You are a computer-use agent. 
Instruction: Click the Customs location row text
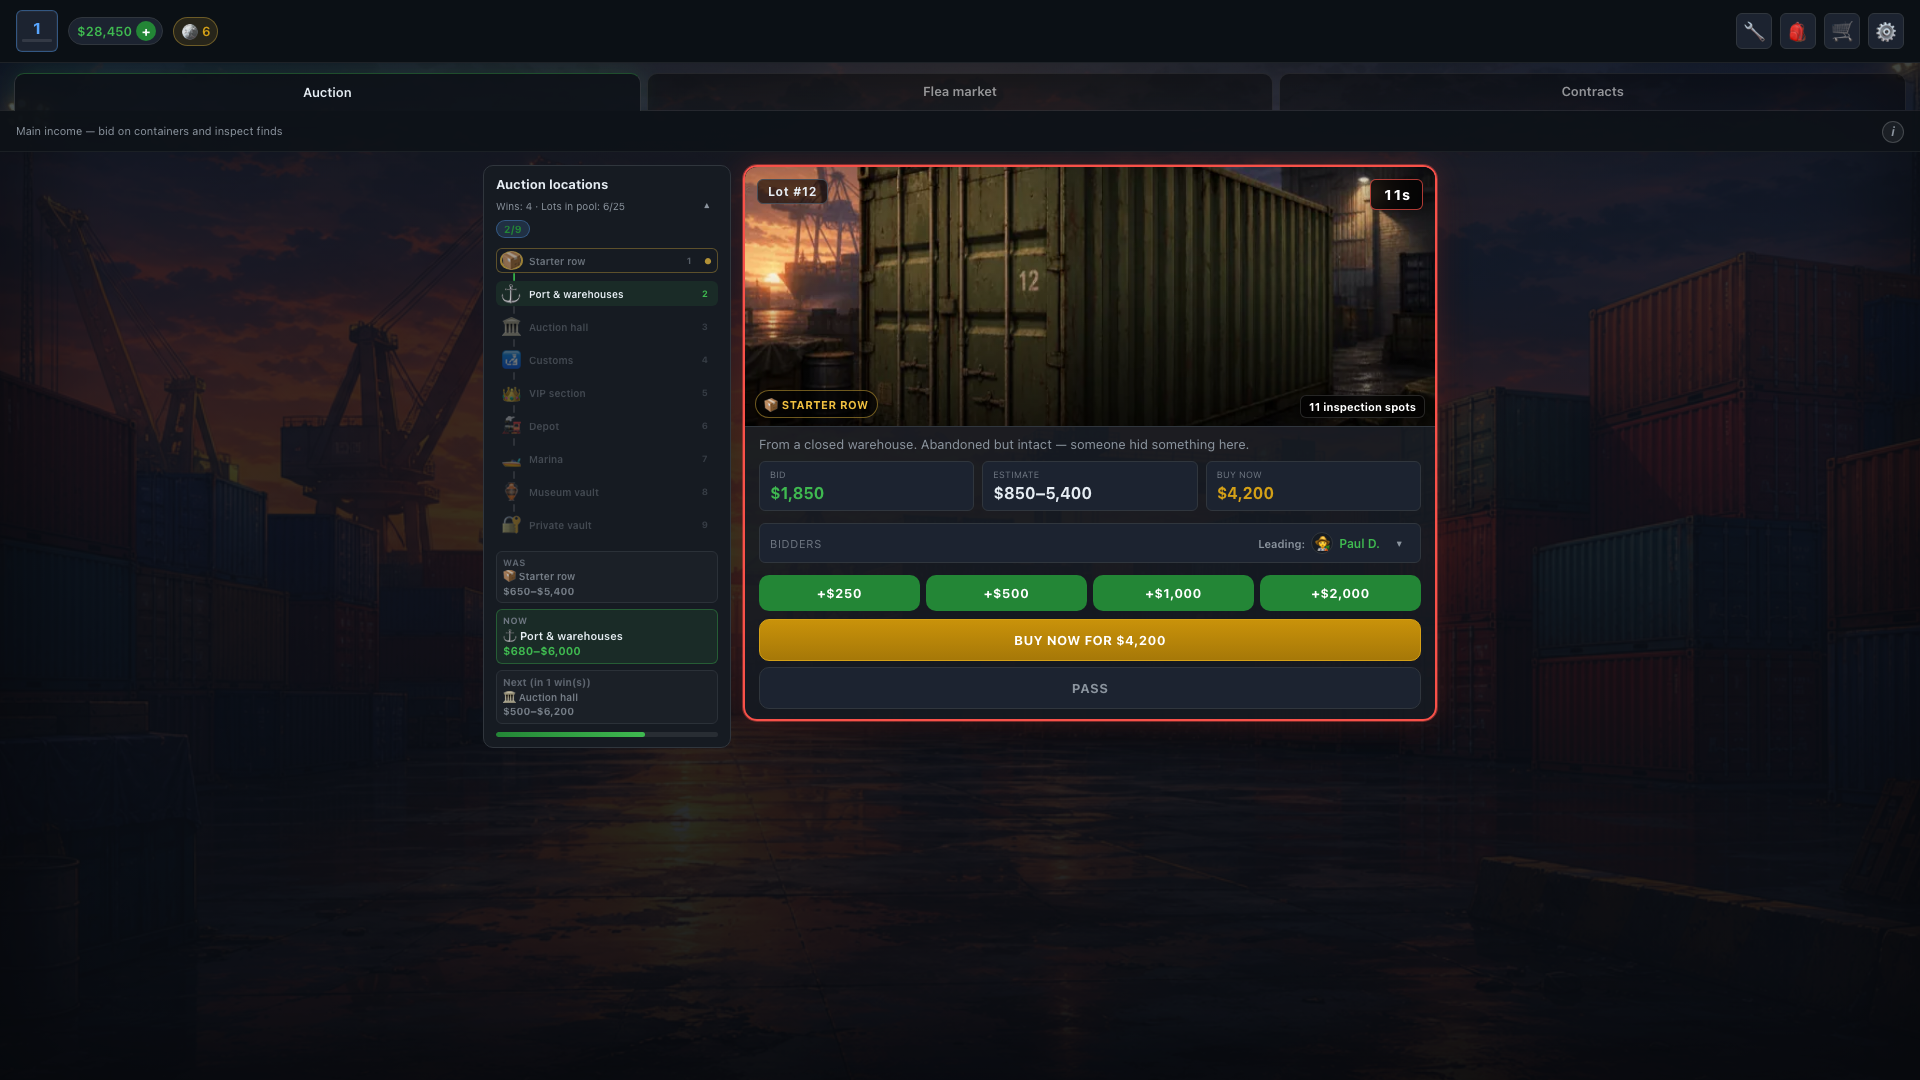point(551,360)
